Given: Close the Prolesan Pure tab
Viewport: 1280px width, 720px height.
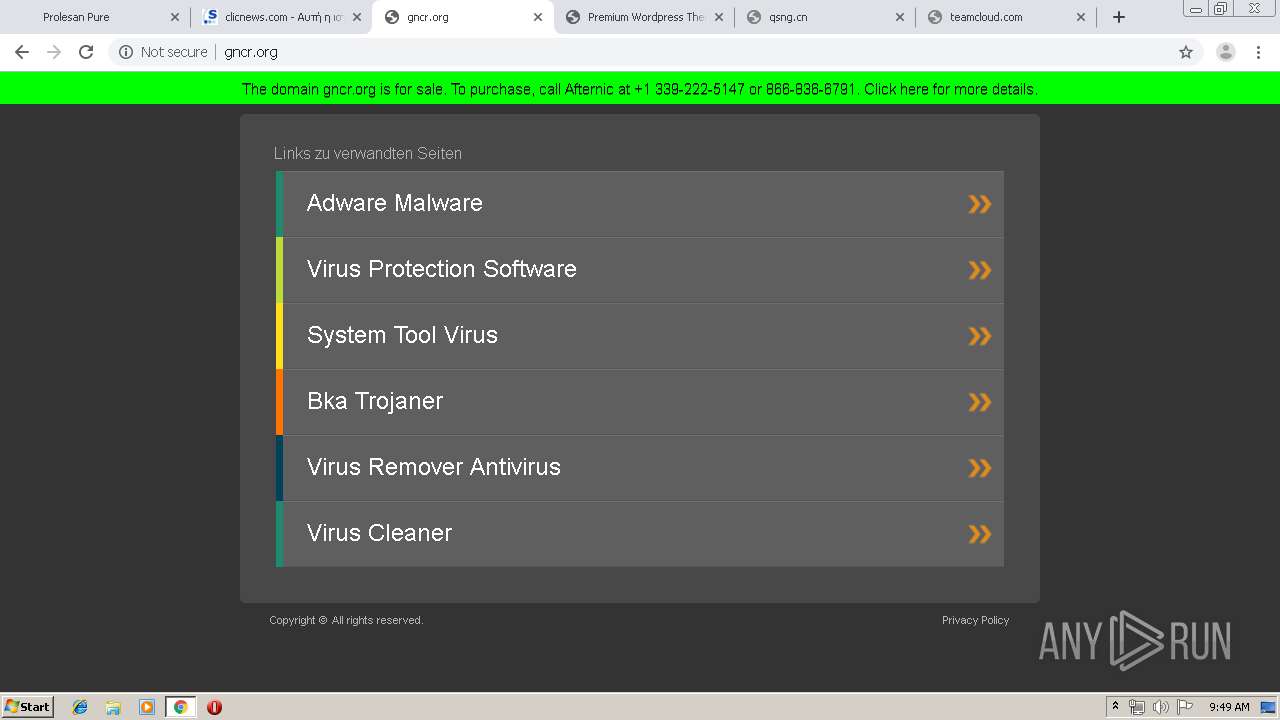Looking at the screenshot, I should coord(175,17).
